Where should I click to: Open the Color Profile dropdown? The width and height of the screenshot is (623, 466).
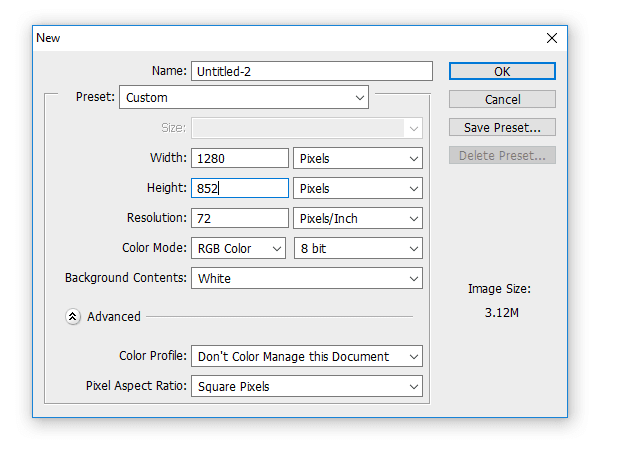coord(307,356)
